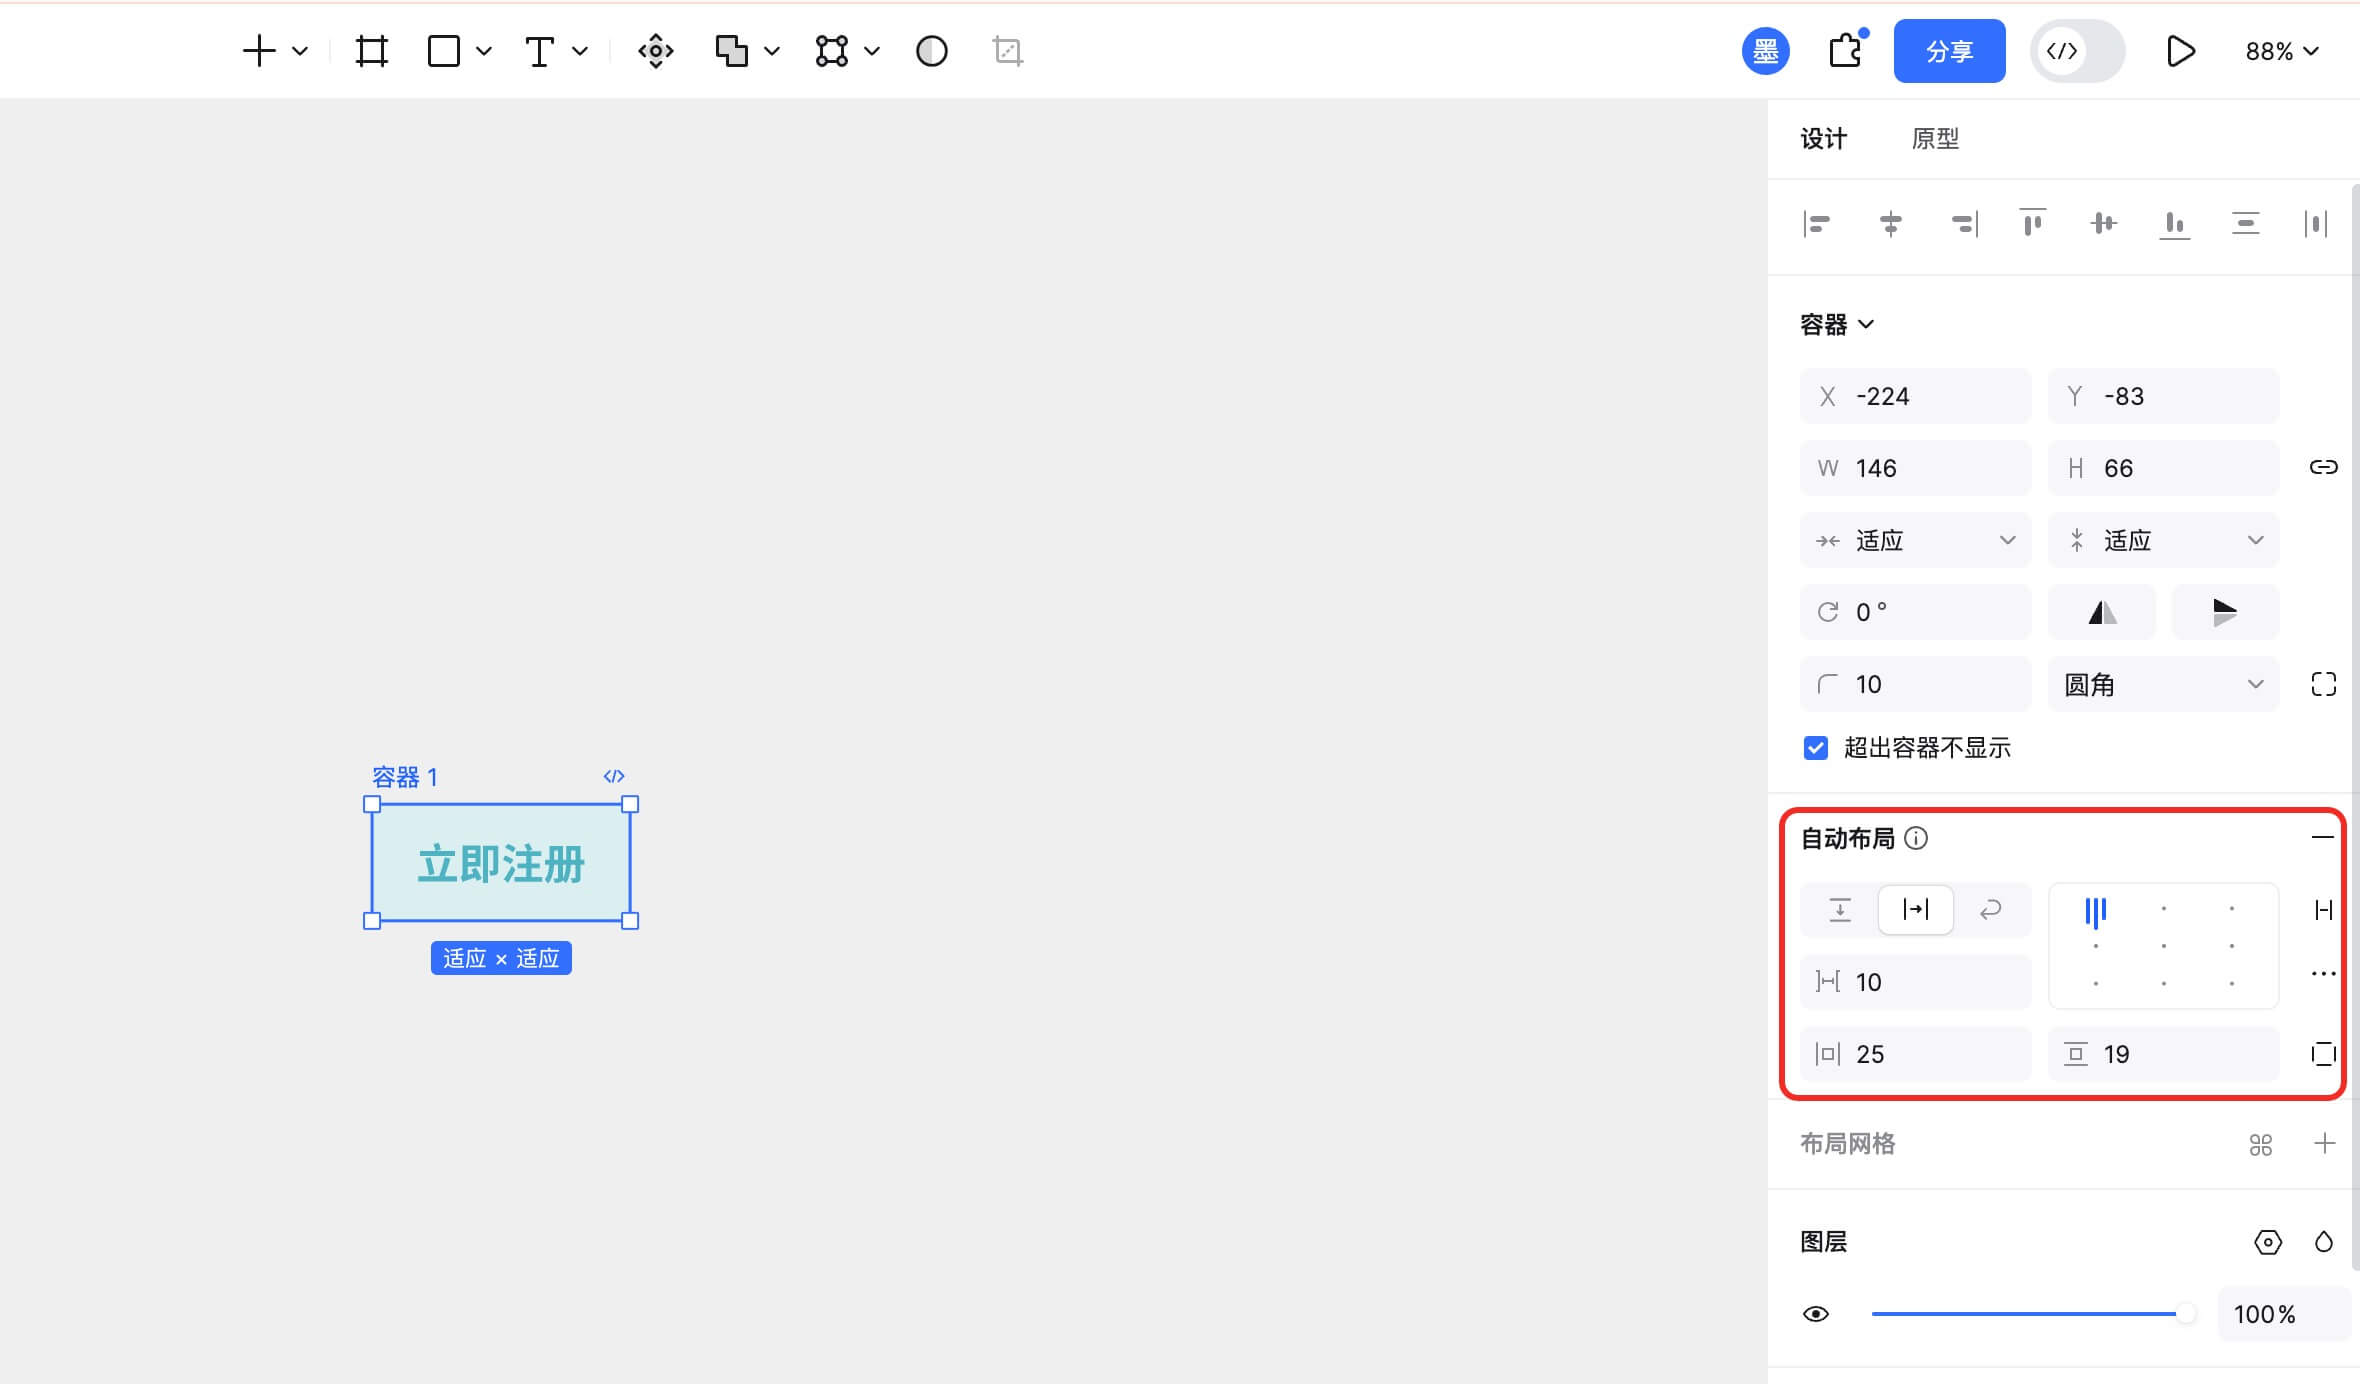Switch to the 原型 tab
The width and height of the screenshot is (2360, 1384).
click(1934, 139)
